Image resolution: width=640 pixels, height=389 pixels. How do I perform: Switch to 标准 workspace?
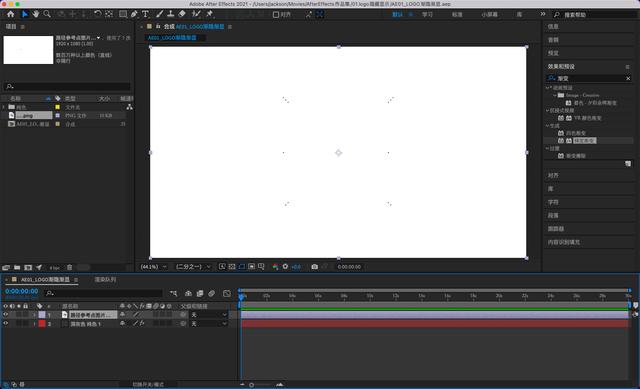457,15
